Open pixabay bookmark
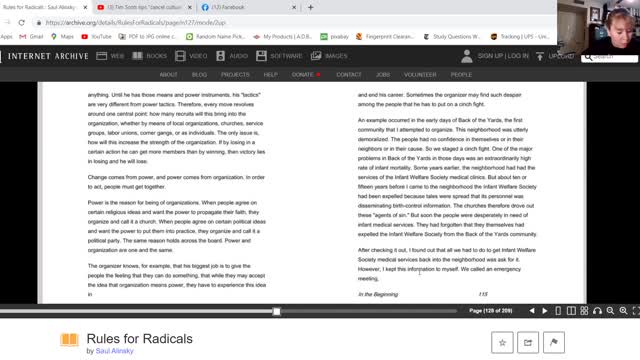 click(x=334, y=37)
